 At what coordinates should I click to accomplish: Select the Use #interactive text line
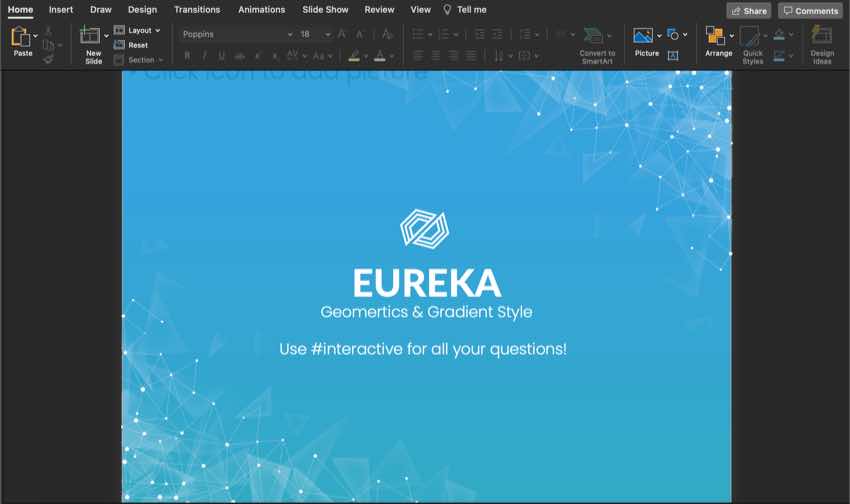pos(423,349)
